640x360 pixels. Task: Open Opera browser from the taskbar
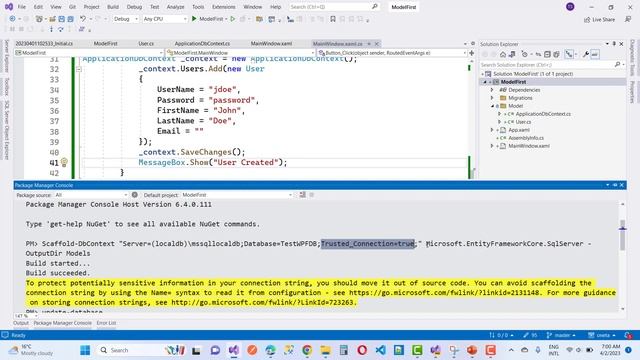(362, 350)
